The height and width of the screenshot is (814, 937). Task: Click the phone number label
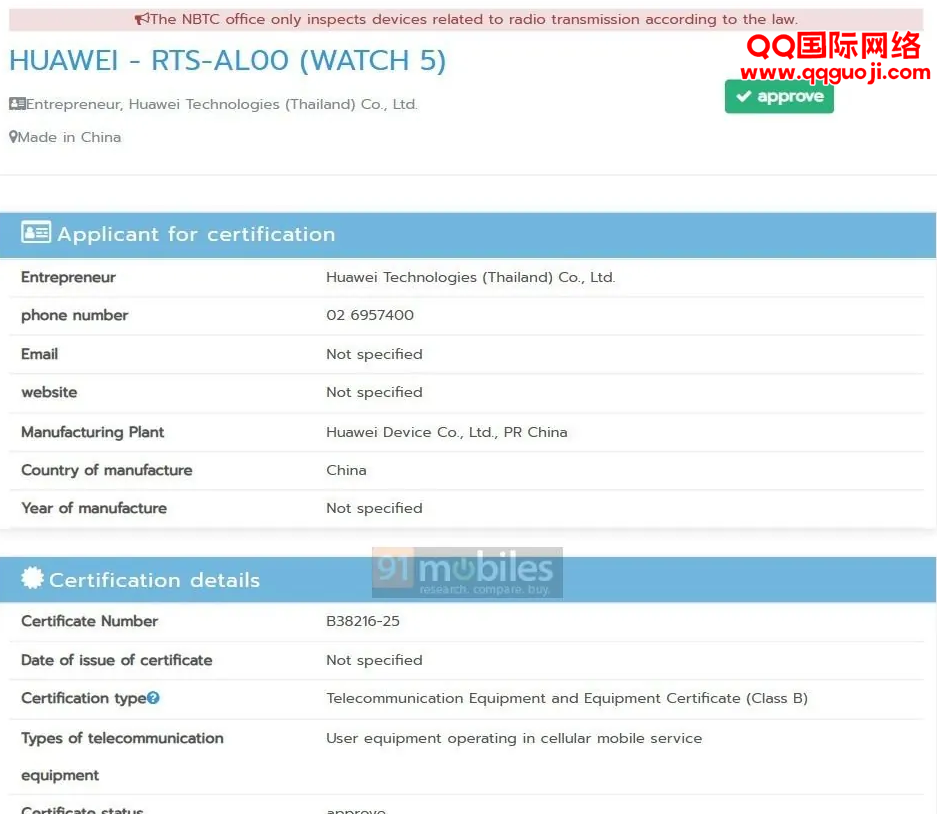[x=75, y=316]
